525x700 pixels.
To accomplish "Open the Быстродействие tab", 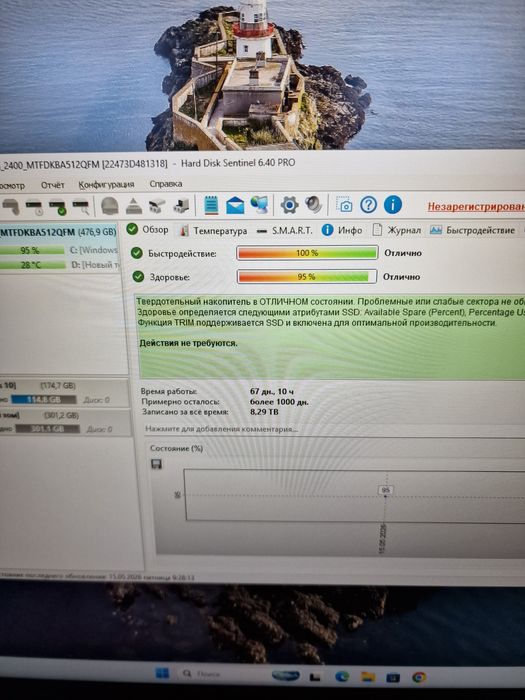I will coord(472,230).
